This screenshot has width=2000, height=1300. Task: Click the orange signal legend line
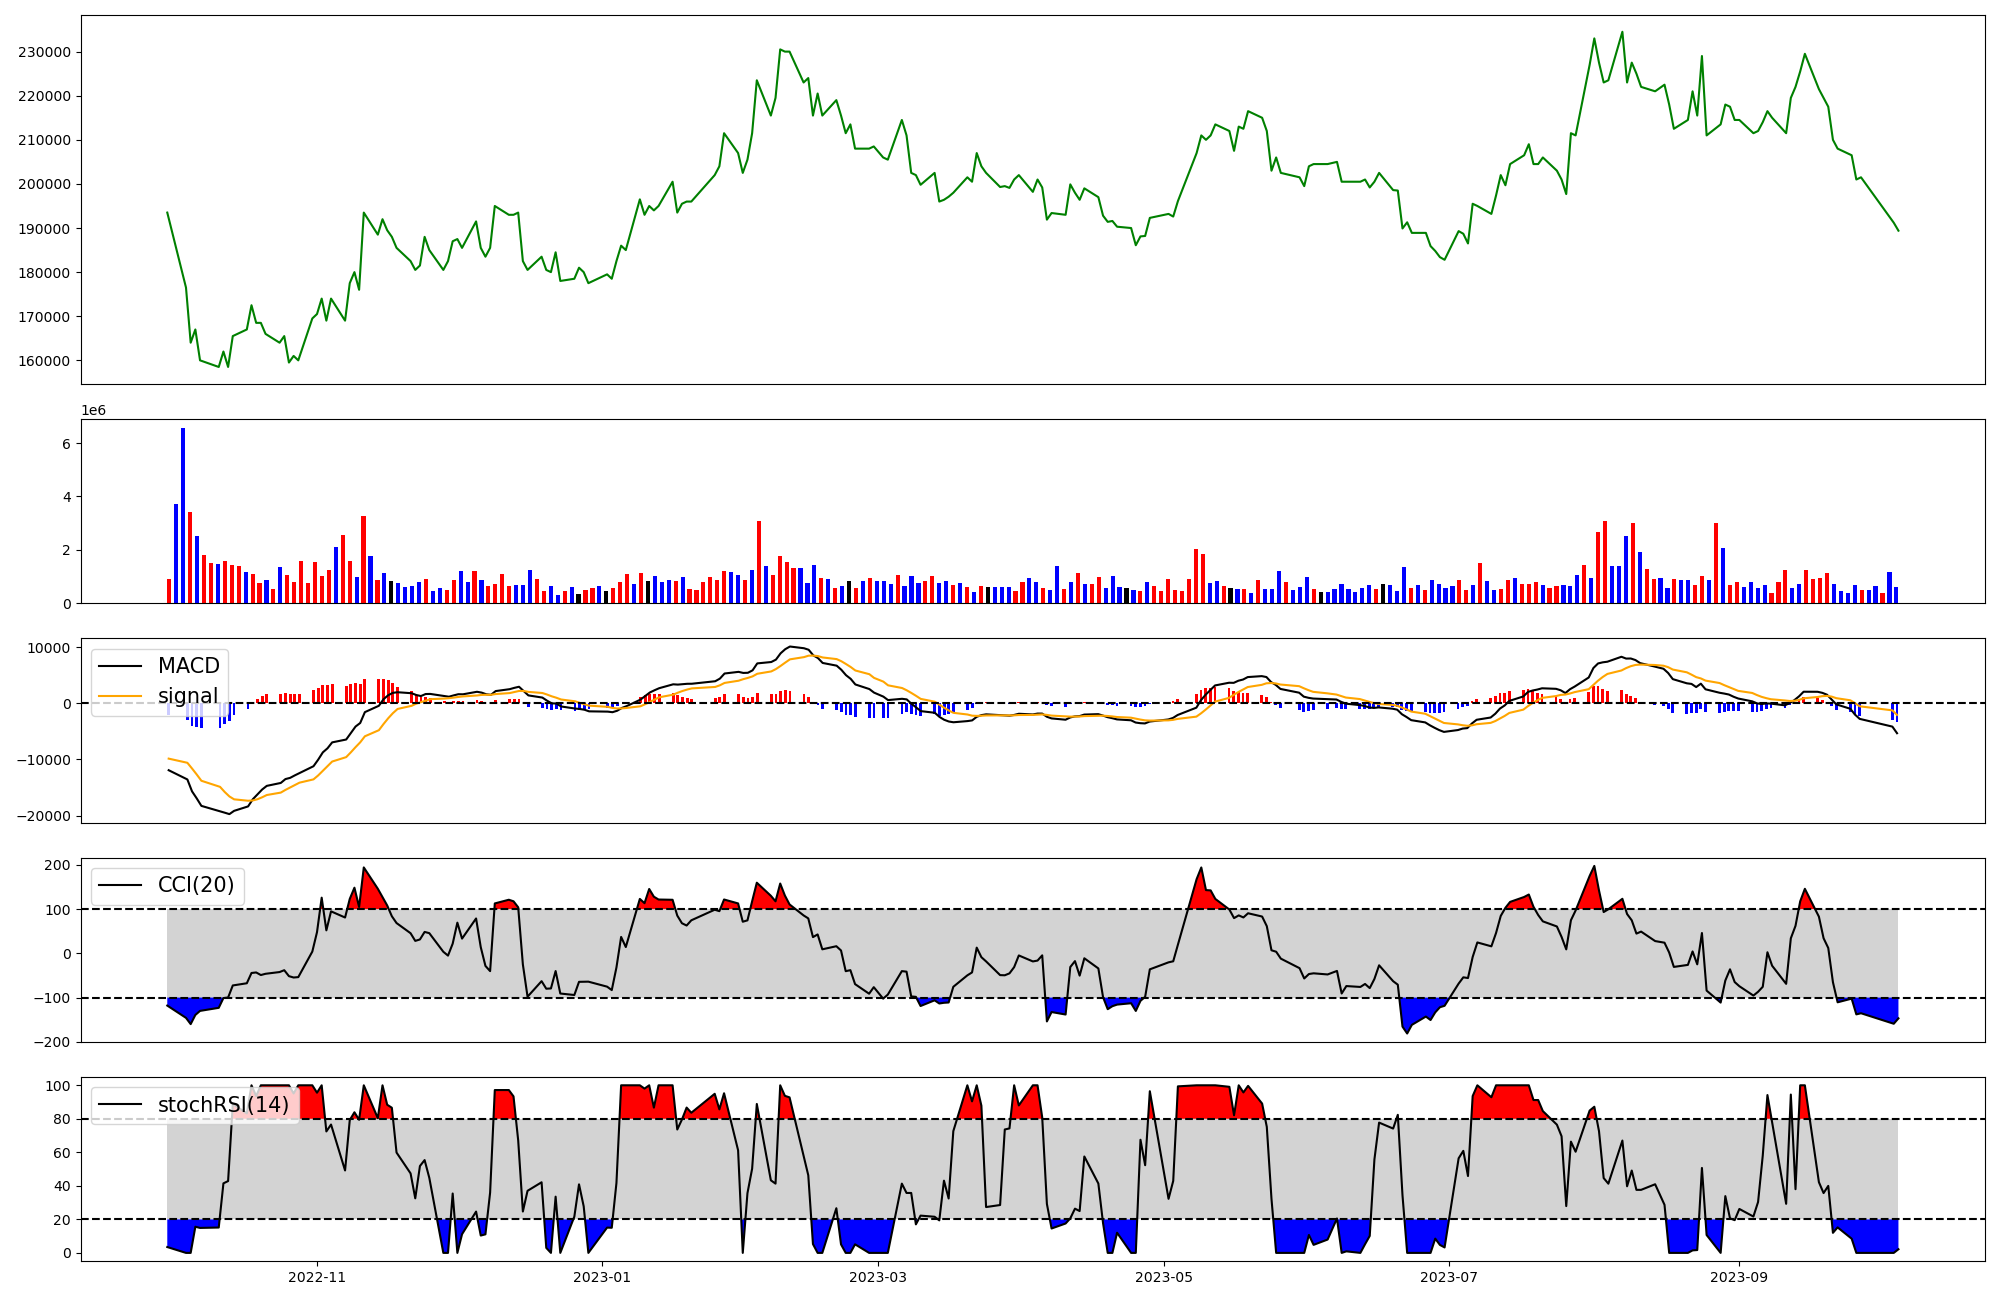121,697
